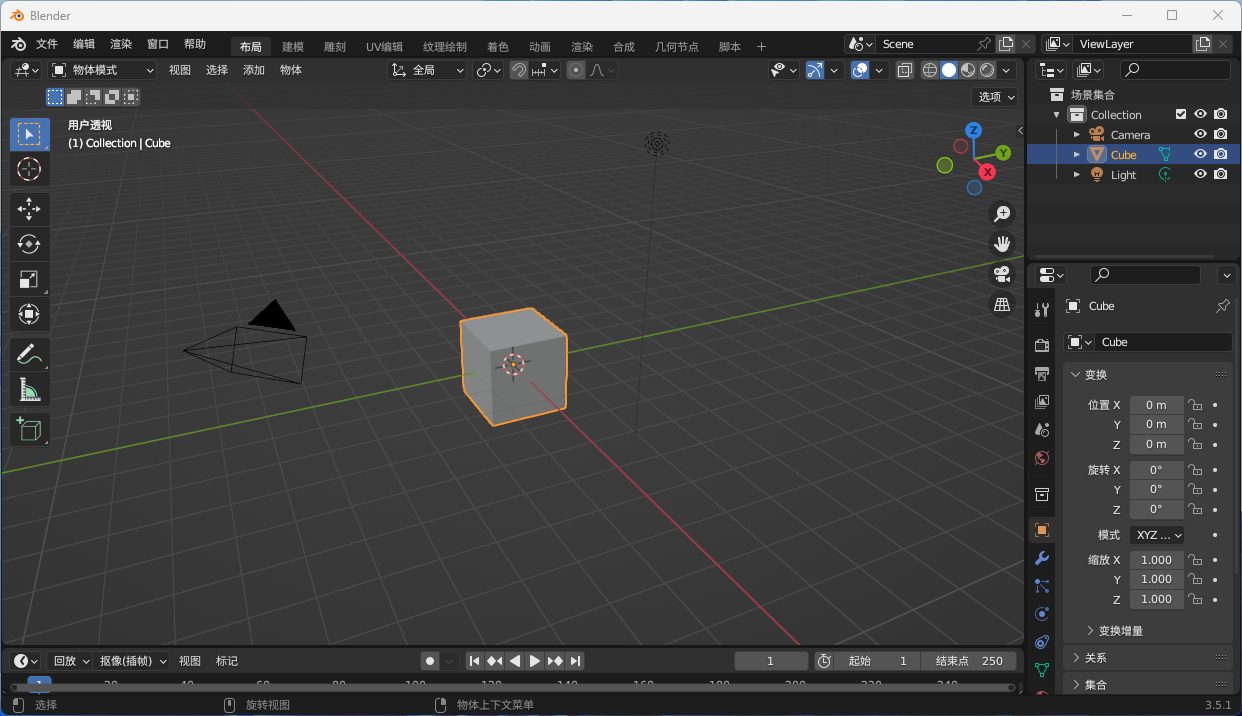Click the Cube object name field
The image size is (1242, 716).
[1164, 342]
